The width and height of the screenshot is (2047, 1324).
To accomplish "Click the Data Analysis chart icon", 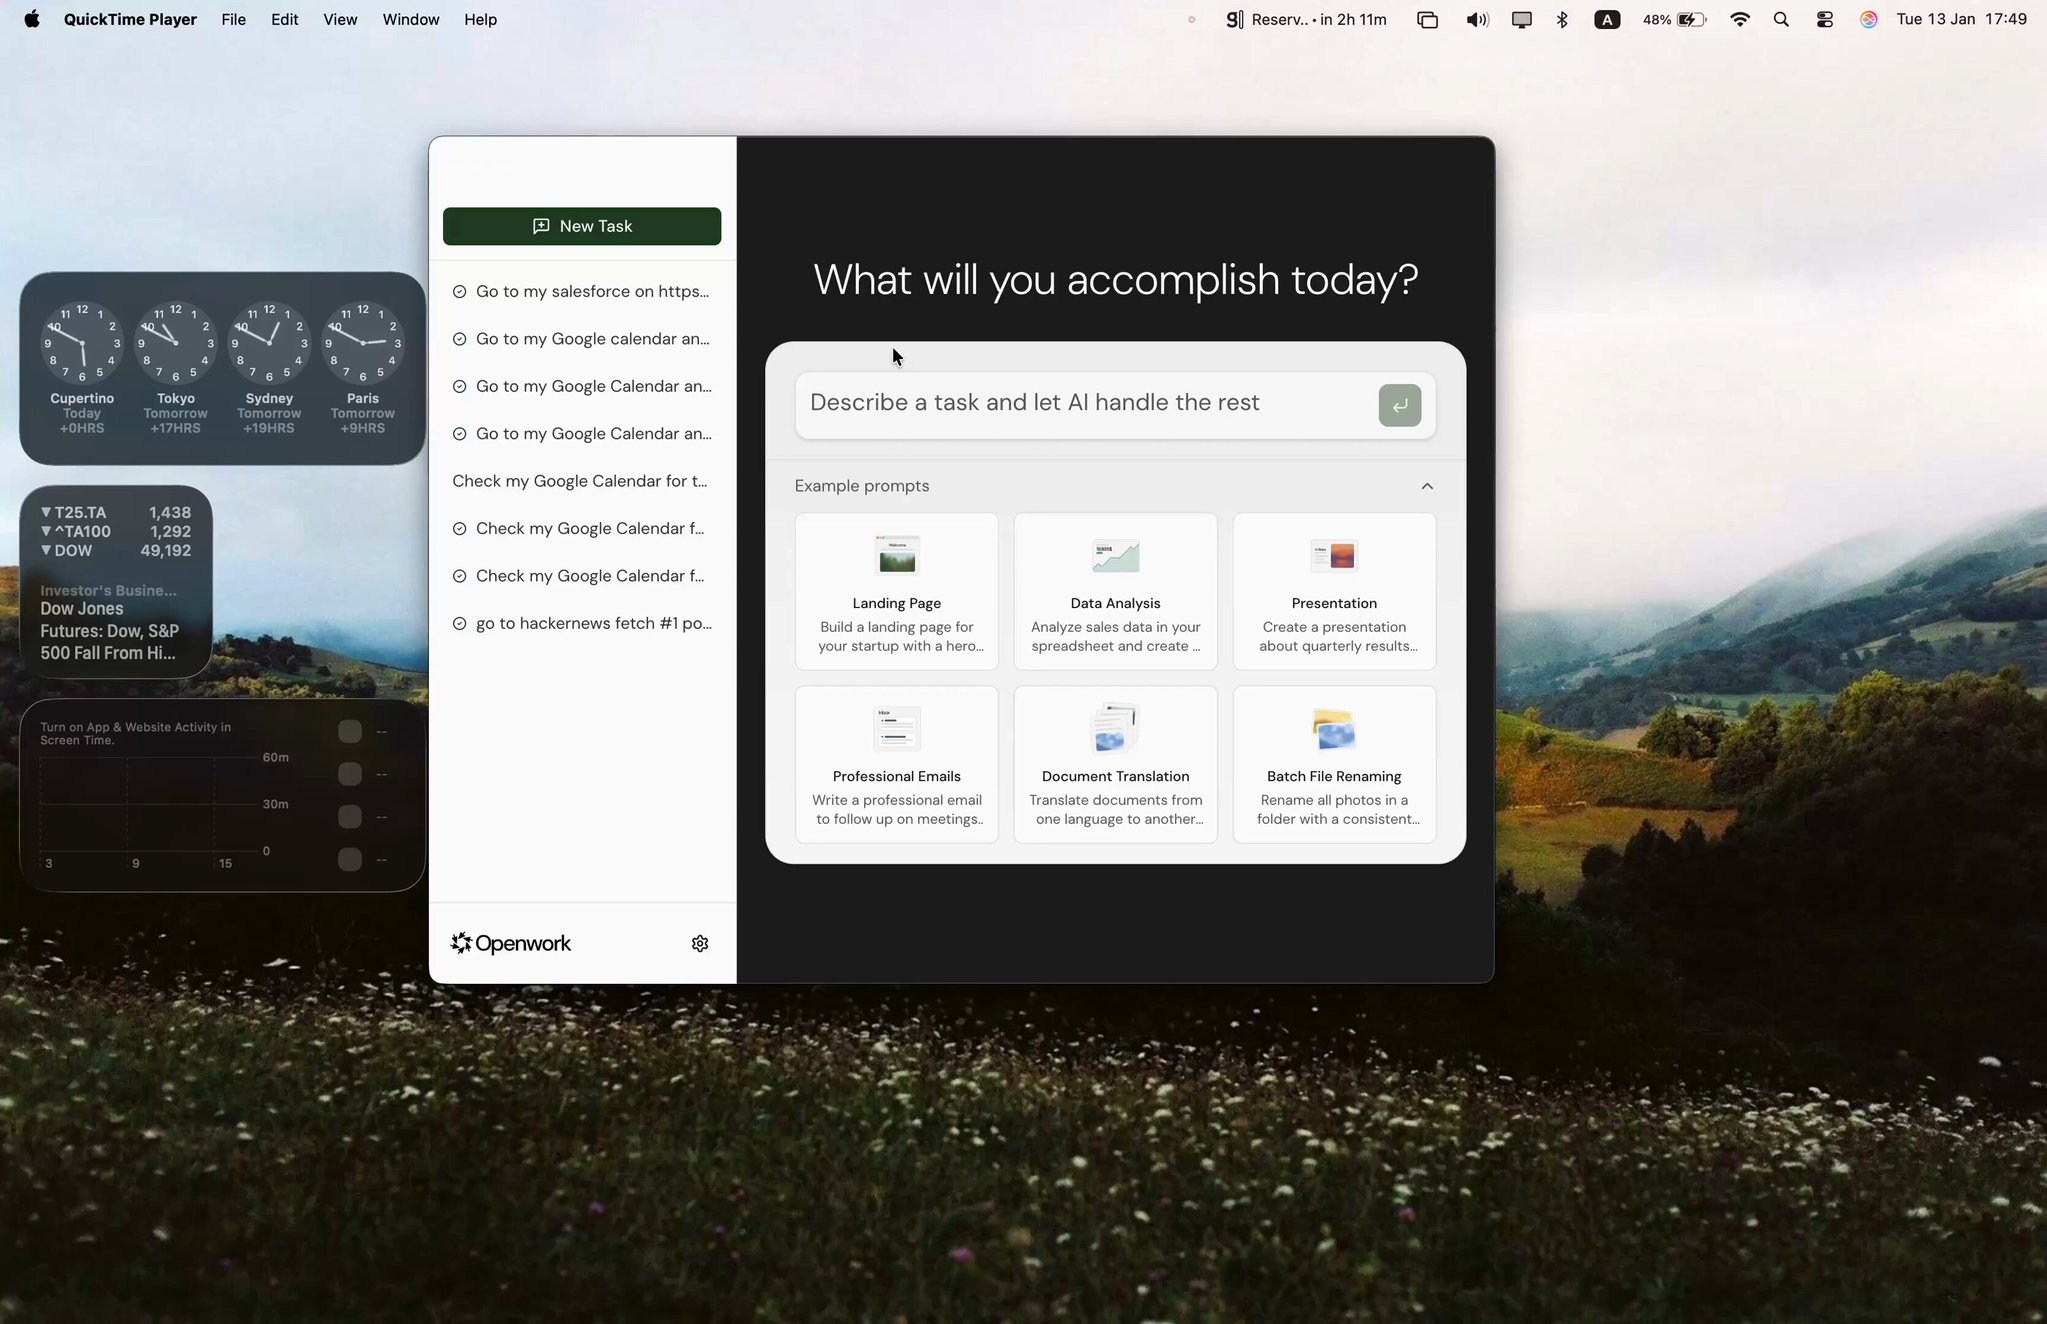I will click(x=1115, y=556).
